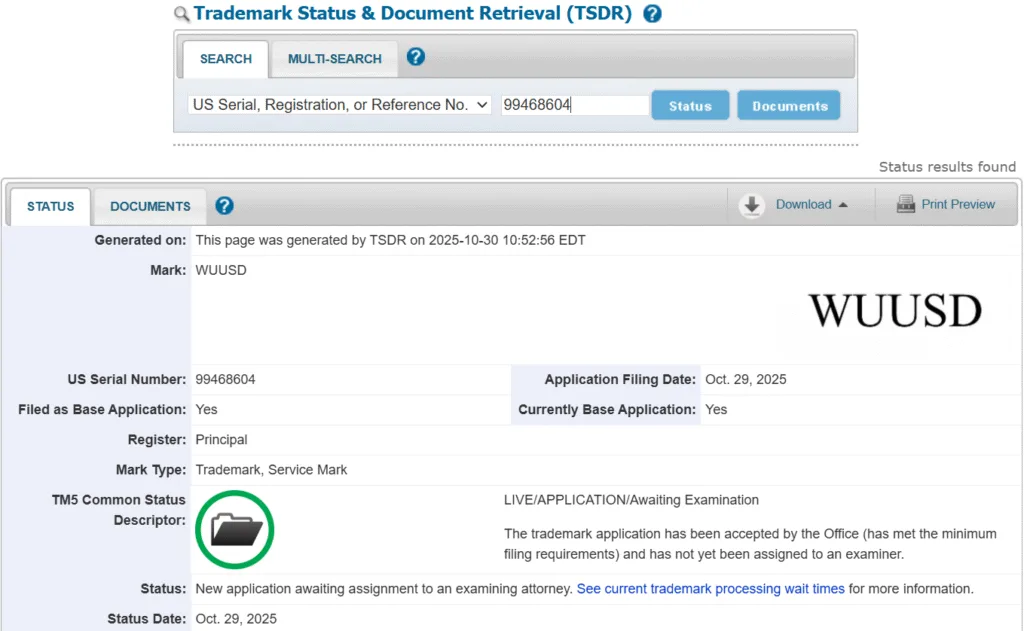The image size is (1024, 631).
Task: Open the DOCUMENTS tab in the results panel
Action: [x=149, y=206]
